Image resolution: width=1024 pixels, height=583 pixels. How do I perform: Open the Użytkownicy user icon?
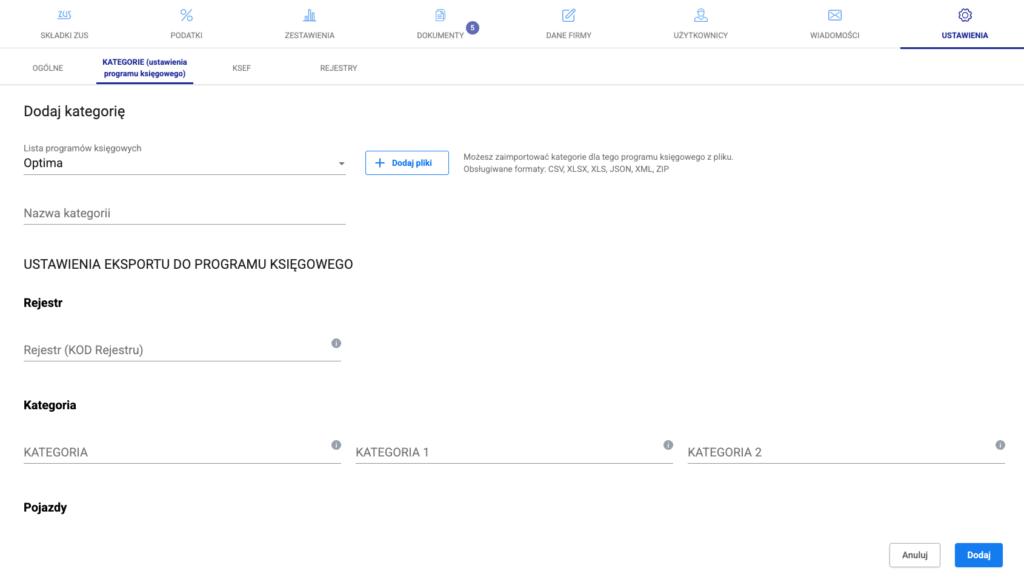701,15
